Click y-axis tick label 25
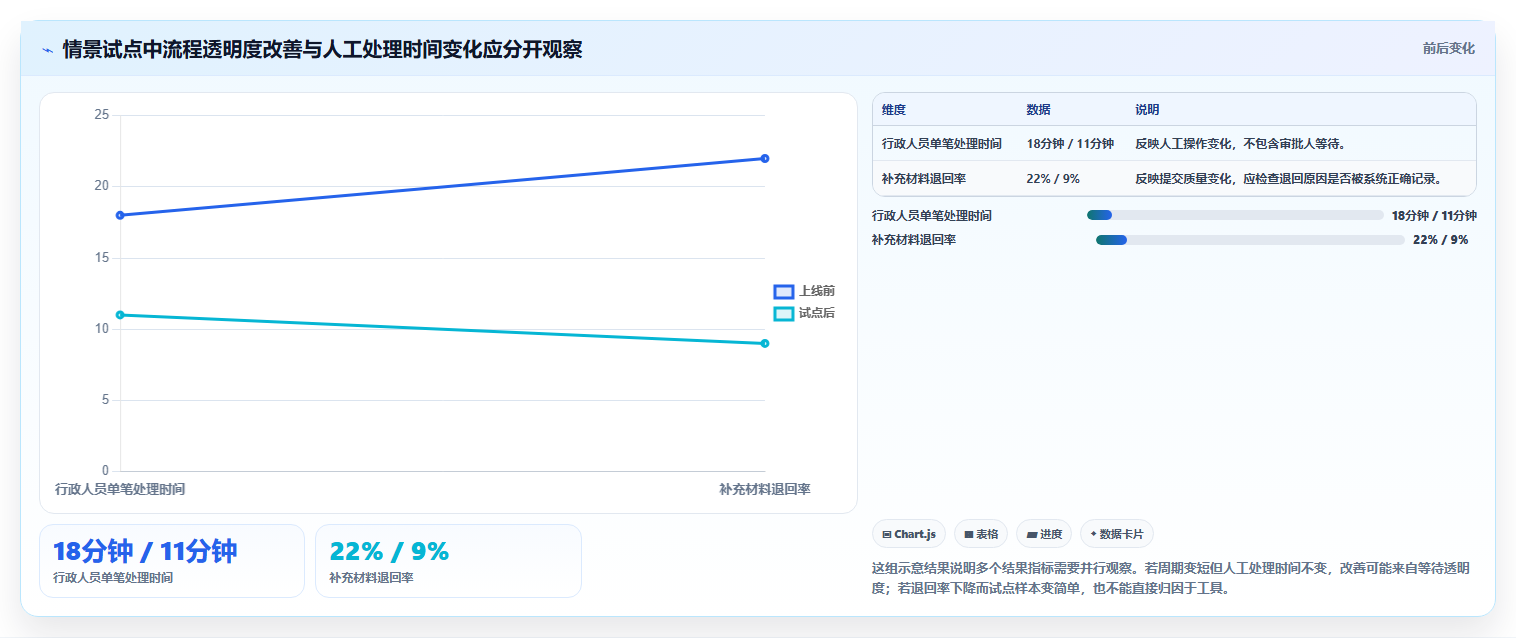 pyautogui.click(x=101, y=115)
